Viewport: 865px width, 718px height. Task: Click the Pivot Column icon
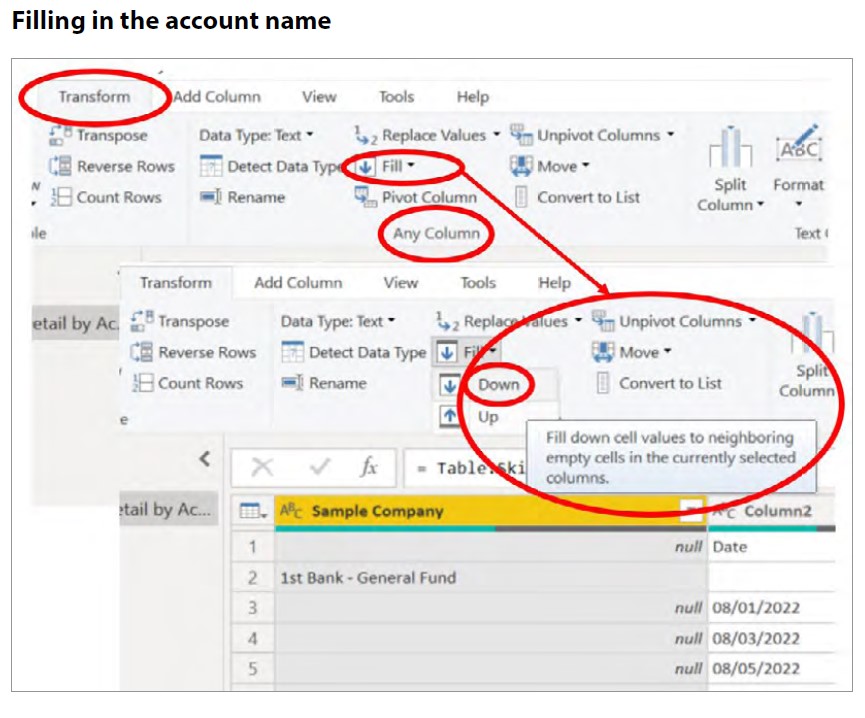(366, 197)
